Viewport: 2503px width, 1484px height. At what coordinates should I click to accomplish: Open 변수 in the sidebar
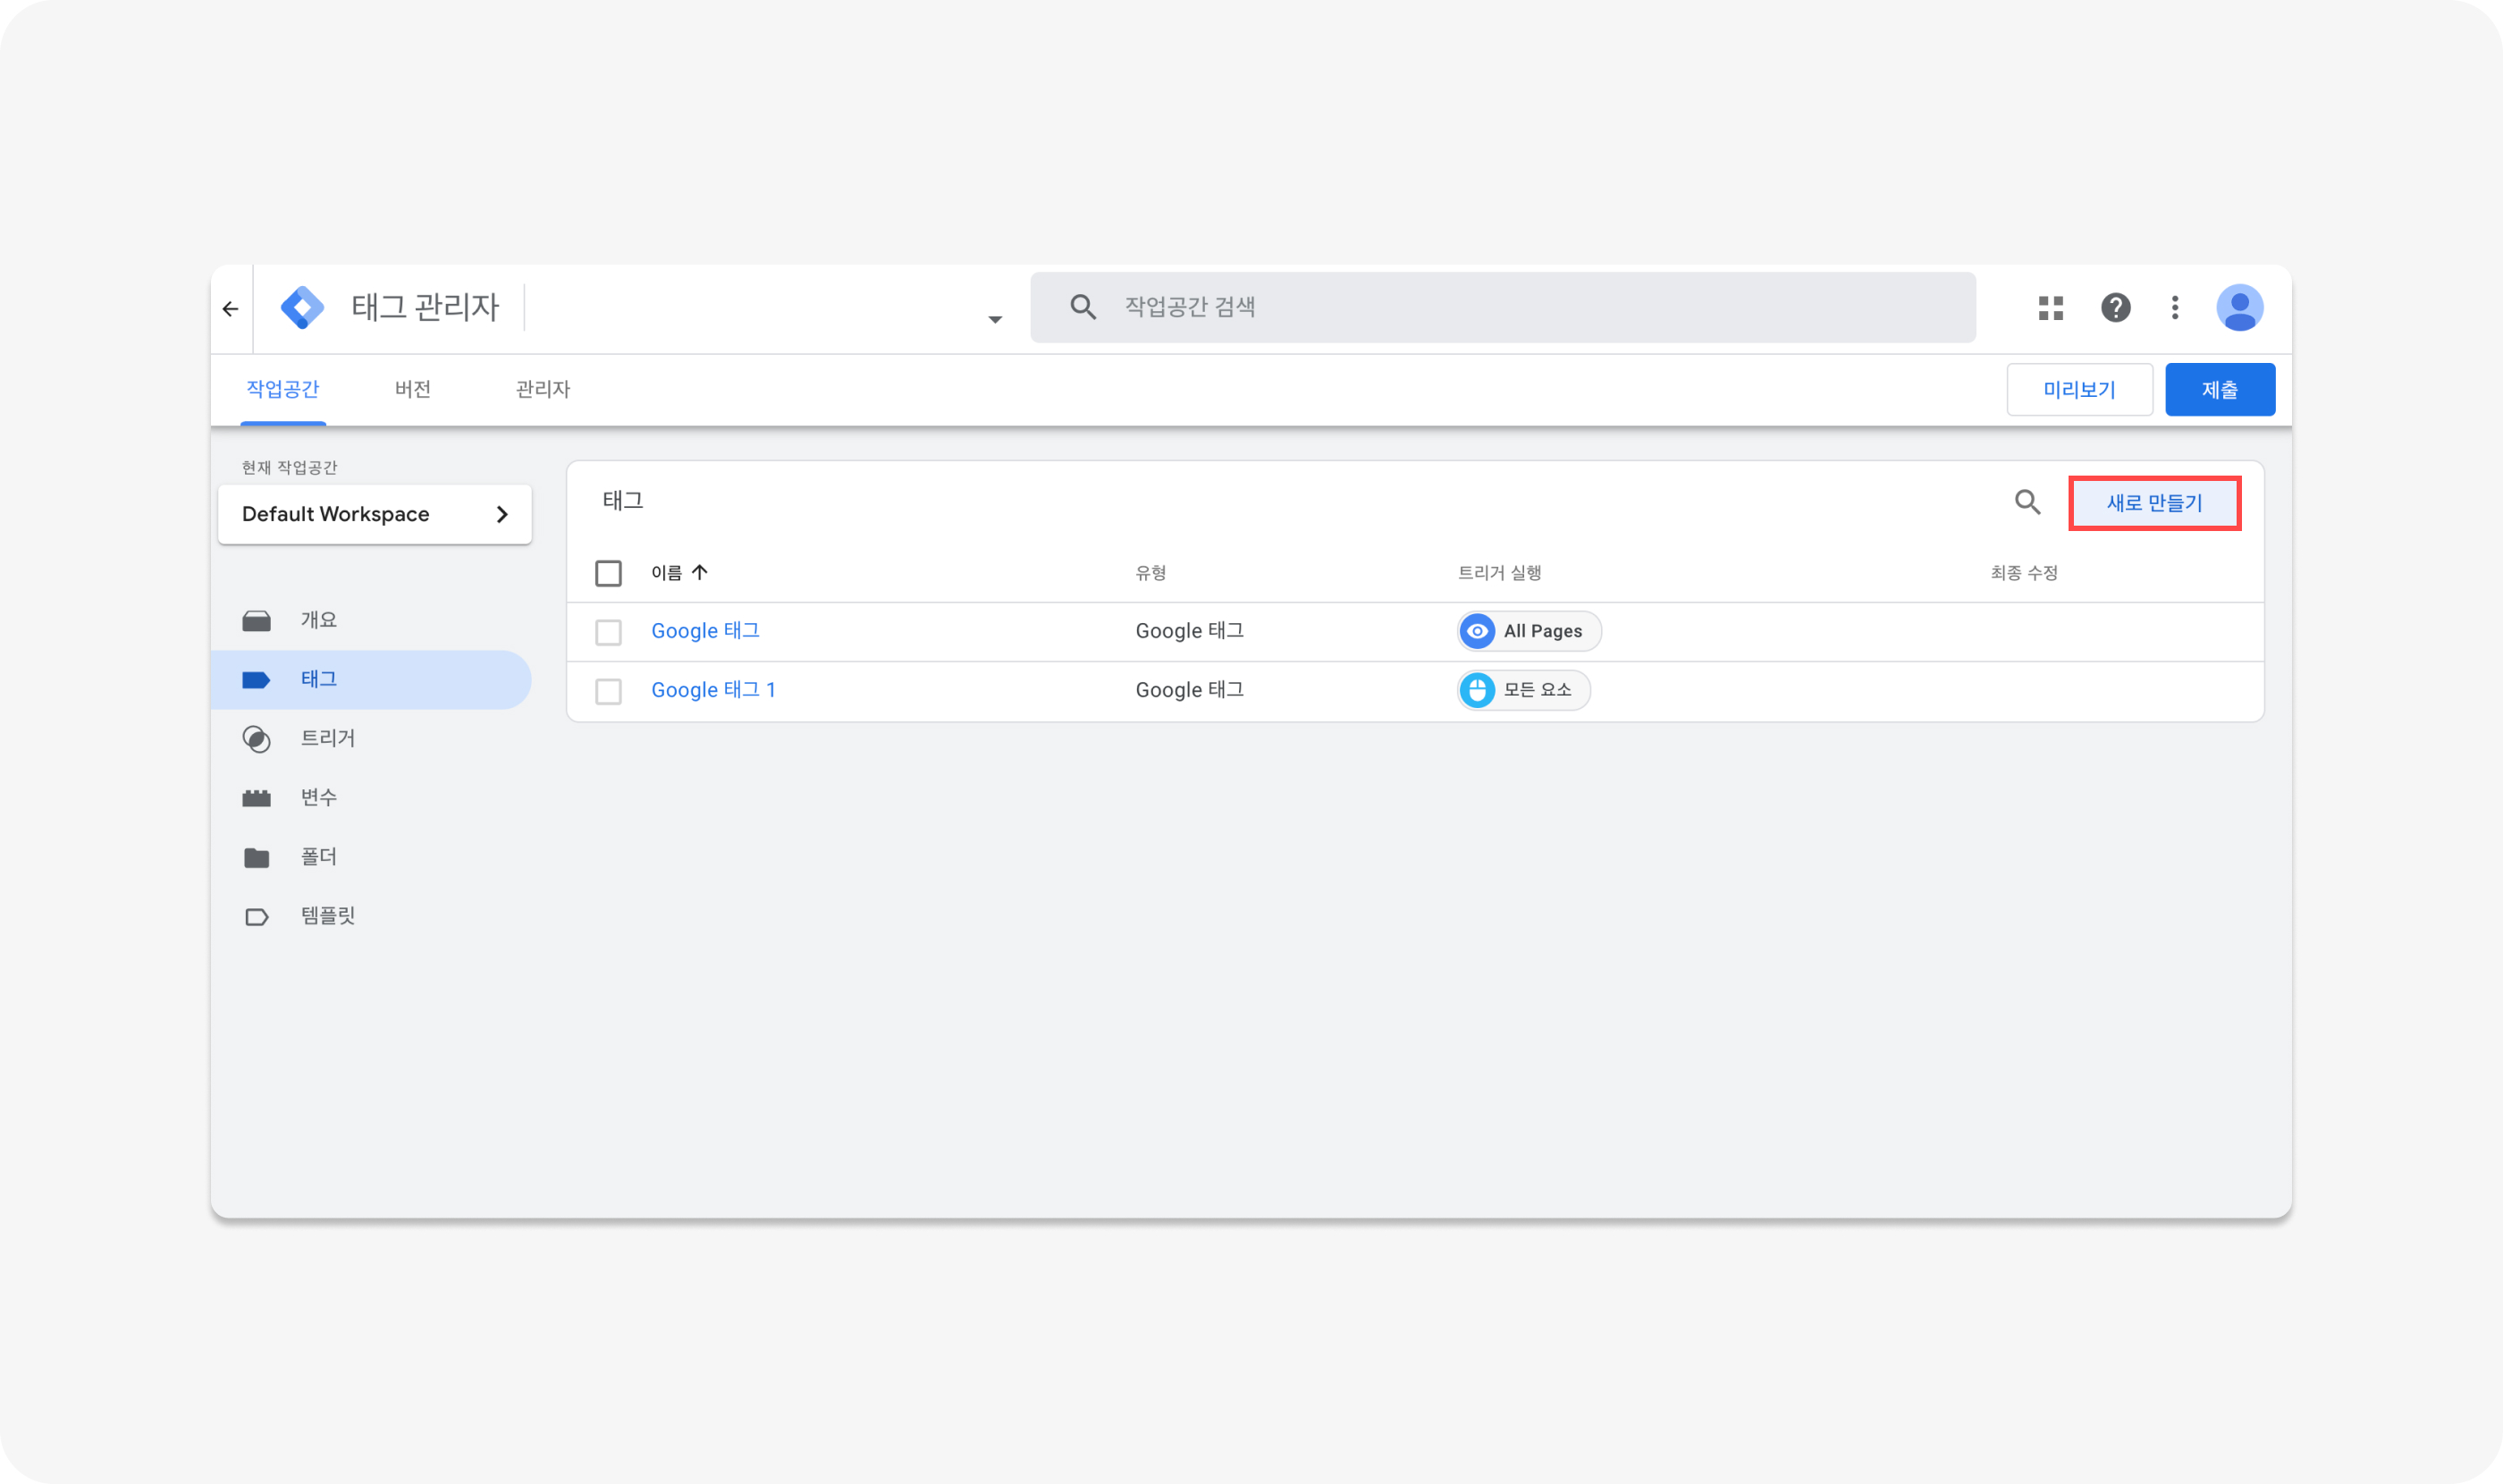[371, 798]
